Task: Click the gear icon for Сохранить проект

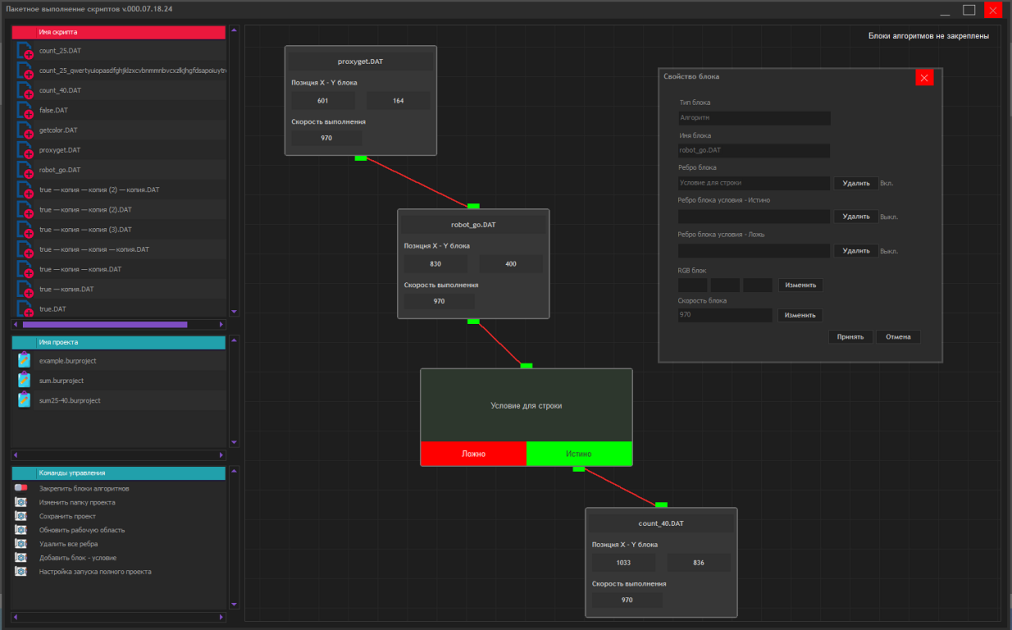Action: 21,516
